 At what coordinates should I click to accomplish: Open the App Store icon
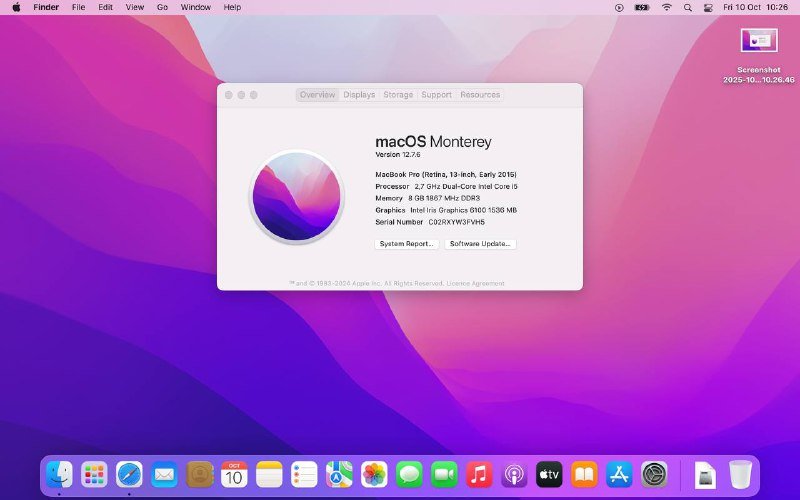tap(619, 474)
